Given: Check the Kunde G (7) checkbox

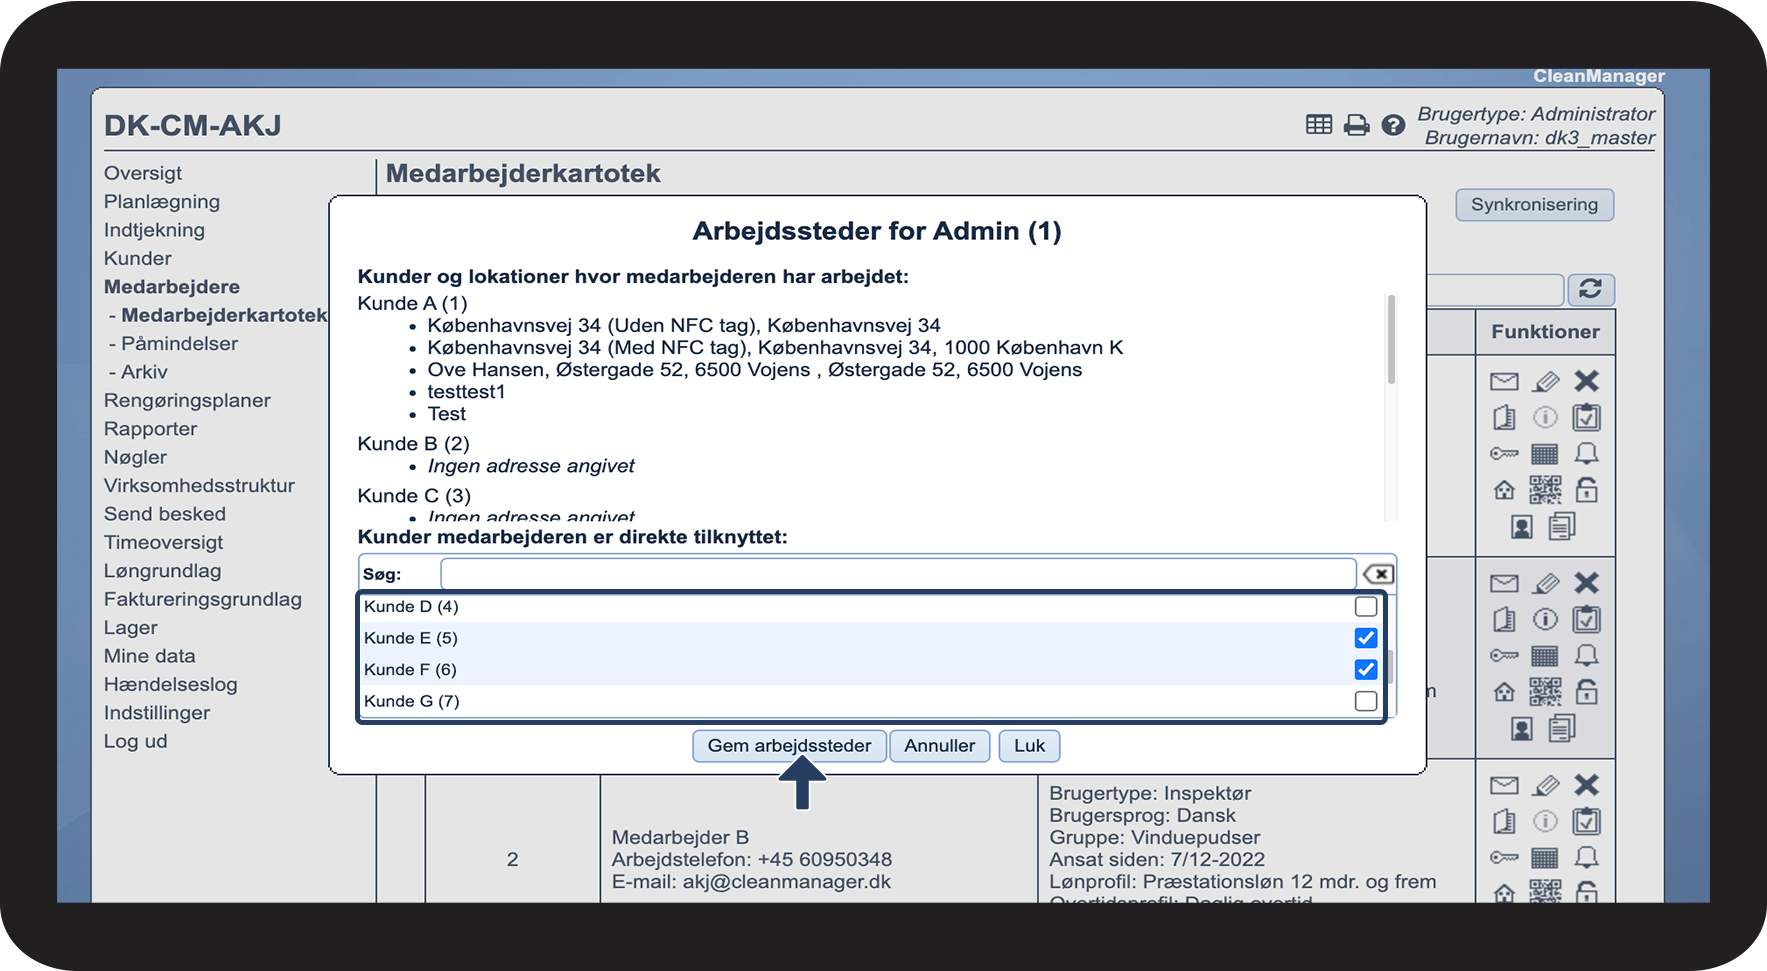Looking at the screenshot, I should tap(1366, 701).
